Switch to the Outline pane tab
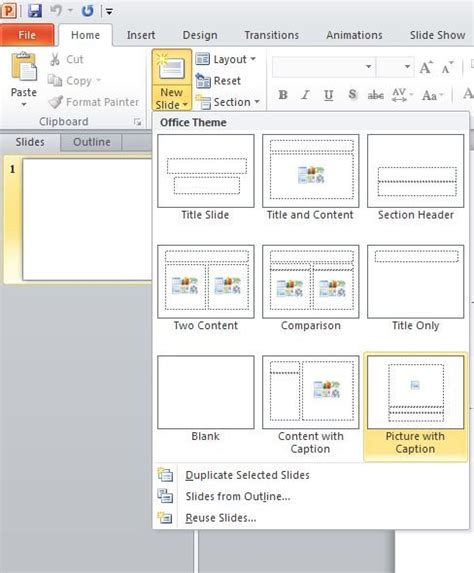The height and width of the screenshot is (573, 474). click(x=91, y=142)
